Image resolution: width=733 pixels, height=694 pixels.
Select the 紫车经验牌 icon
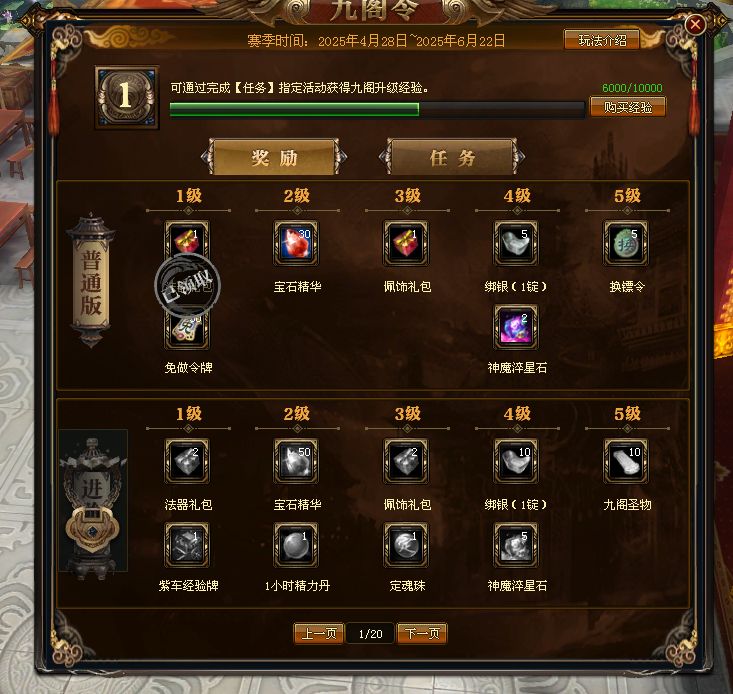187,545
